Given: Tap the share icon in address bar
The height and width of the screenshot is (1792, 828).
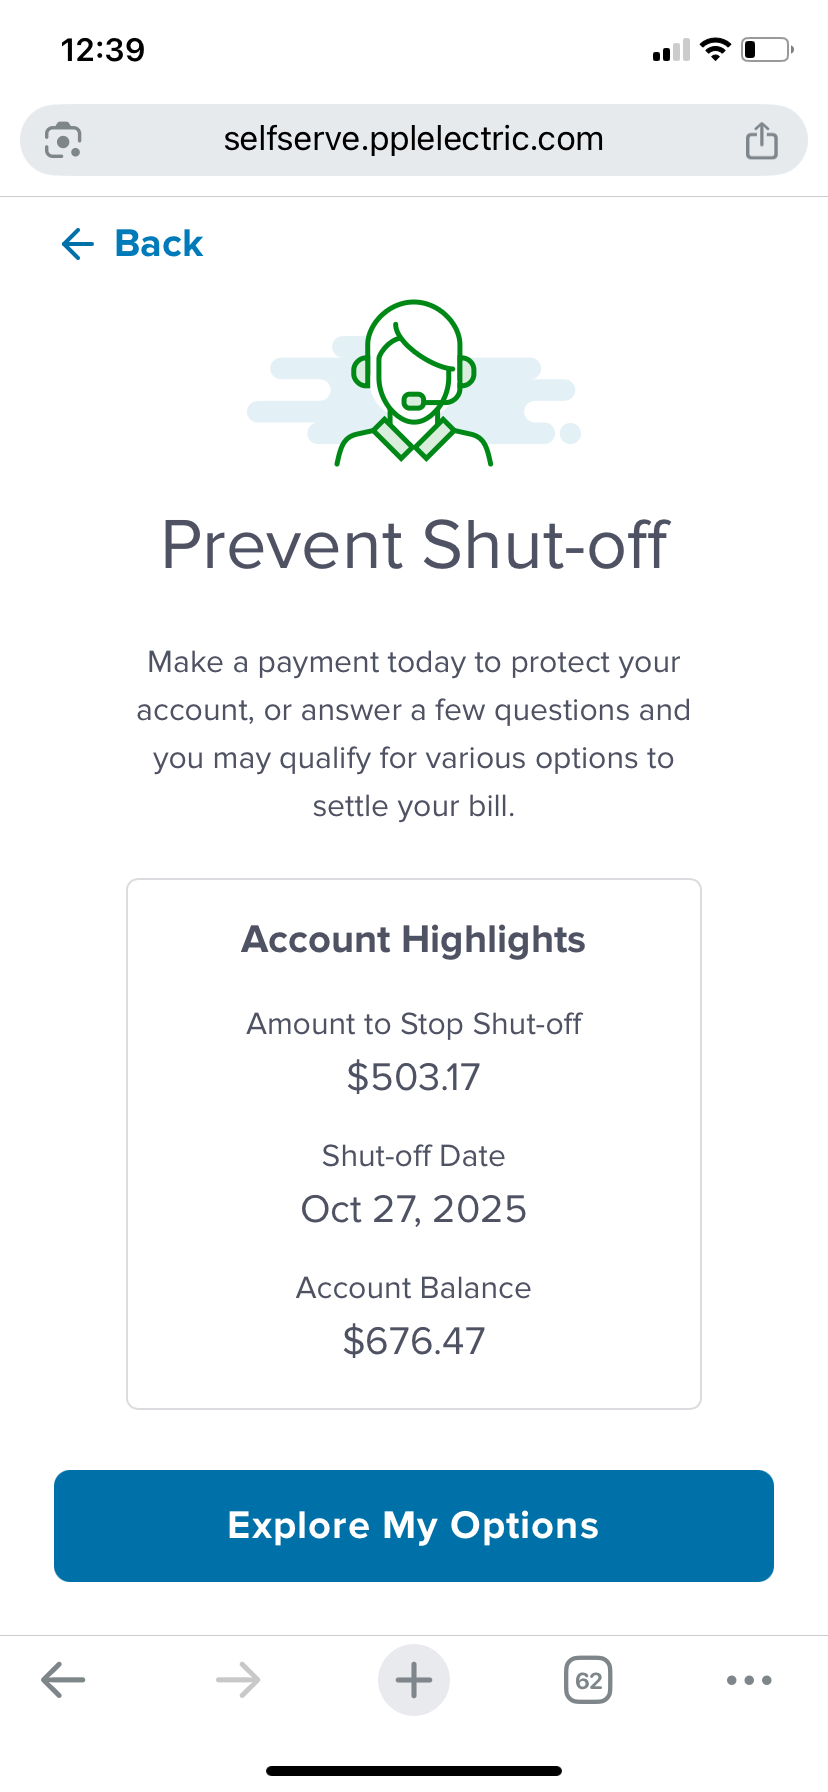Looking at the screenshot, I should [x=761, y=140].
